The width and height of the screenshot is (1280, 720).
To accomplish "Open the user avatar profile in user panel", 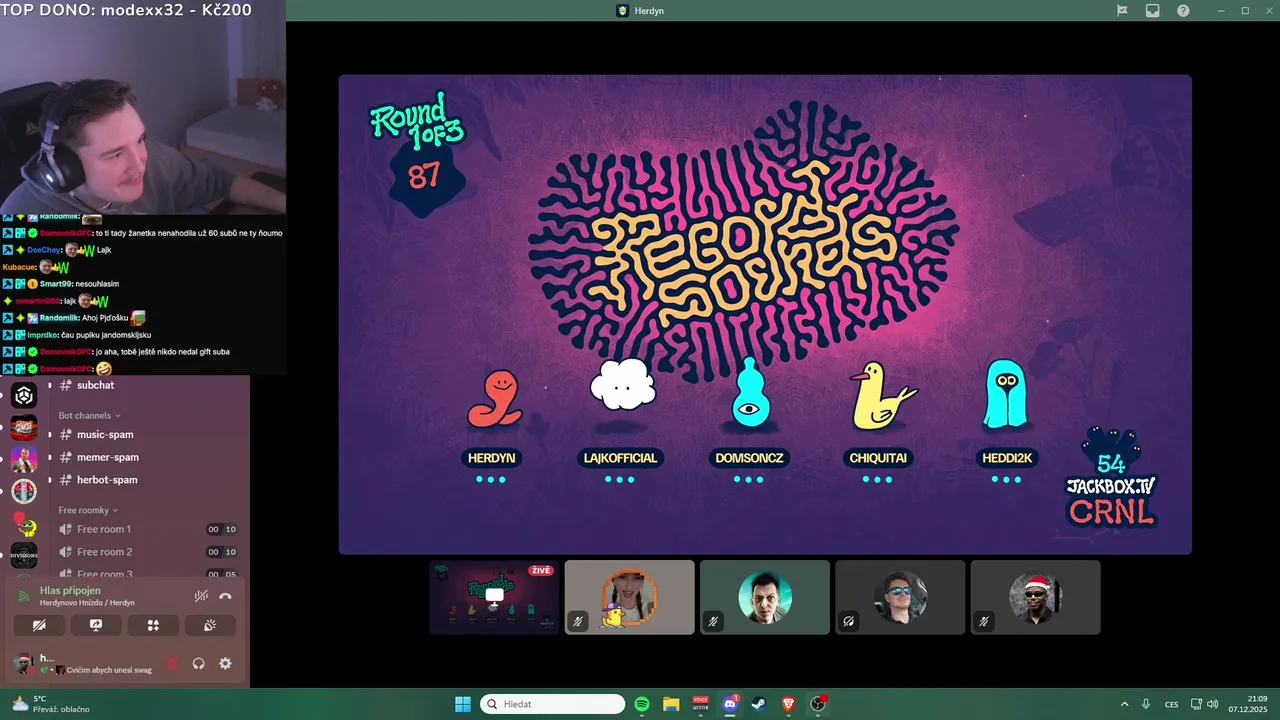I will point(22,663).
